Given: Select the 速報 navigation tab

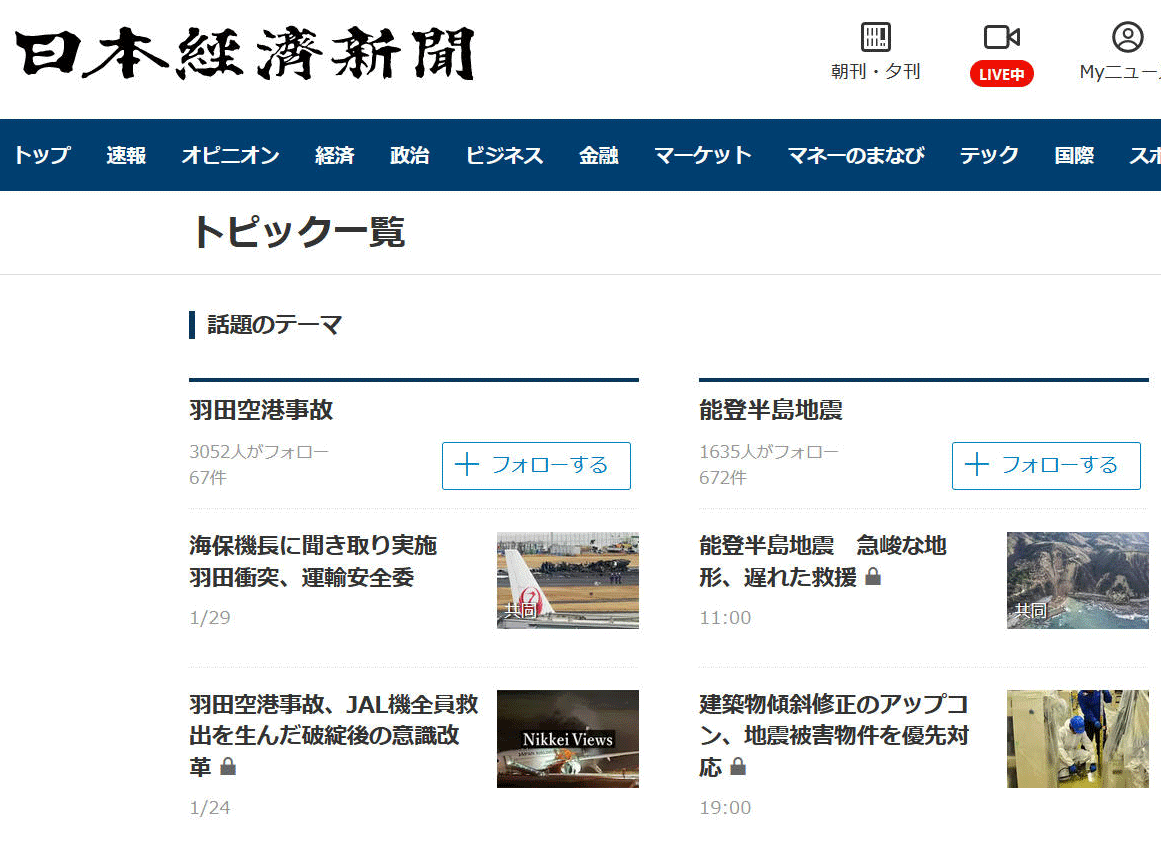Looking at the screenshot, I should (126, 155).
